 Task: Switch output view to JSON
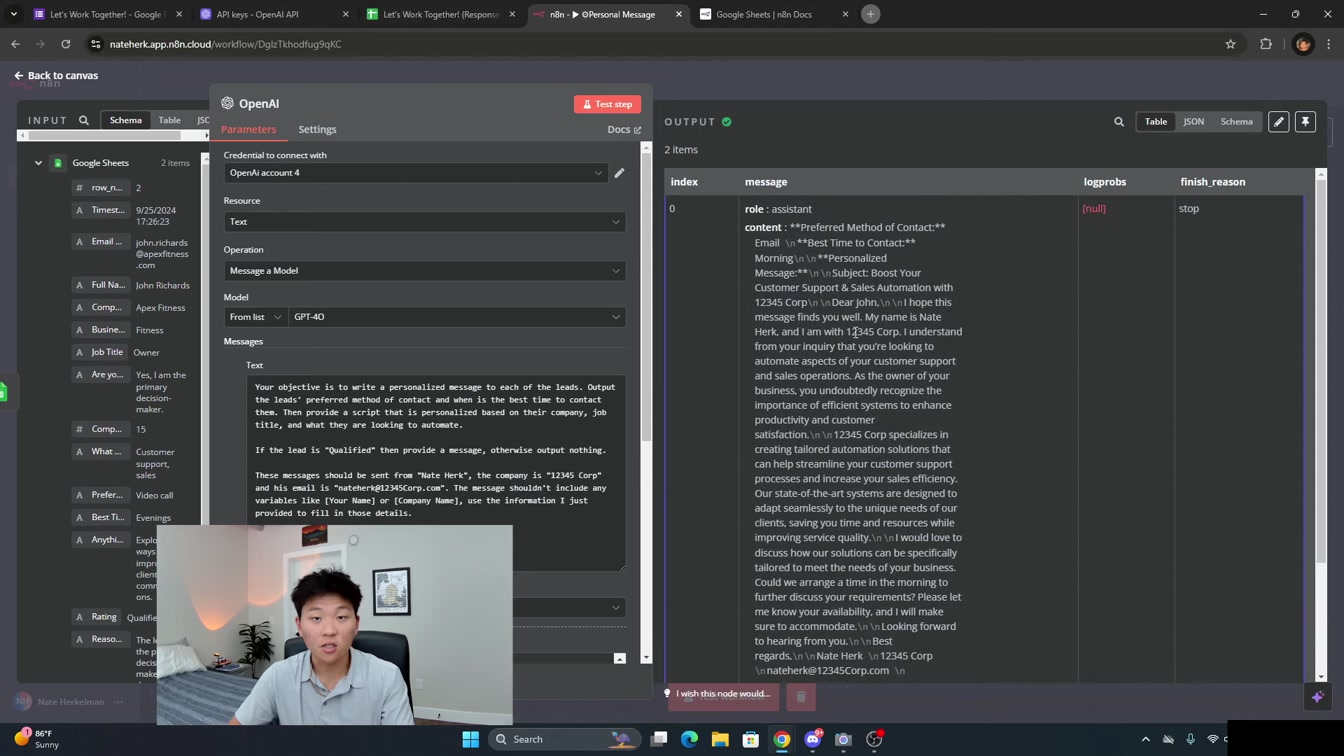(x=1194, y=122)
